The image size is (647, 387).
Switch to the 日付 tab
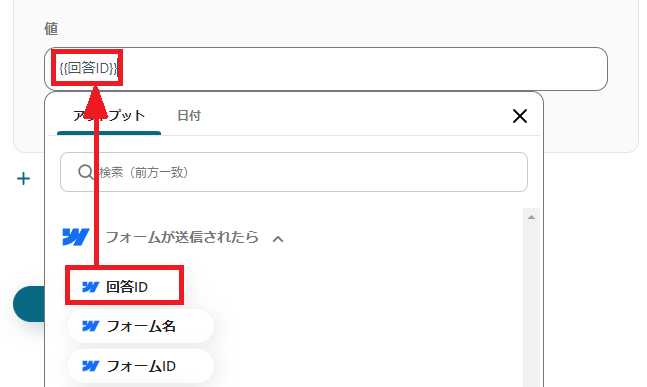click(189, 116)
